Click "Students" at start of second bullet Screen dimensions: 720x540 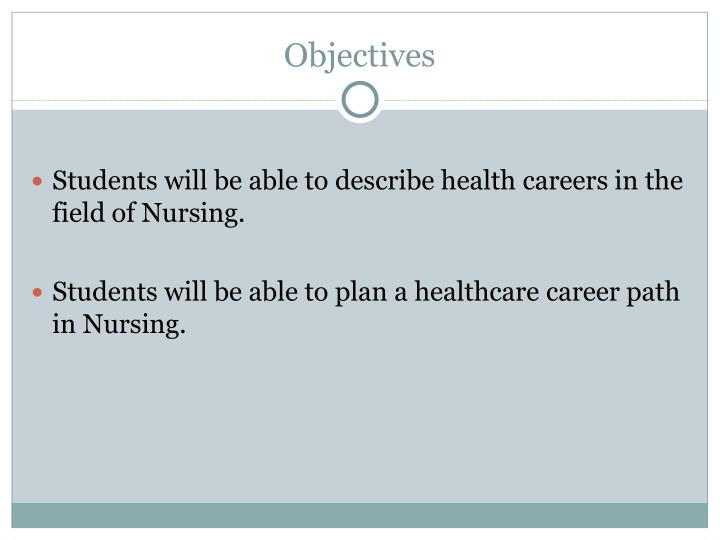point(105,292)
